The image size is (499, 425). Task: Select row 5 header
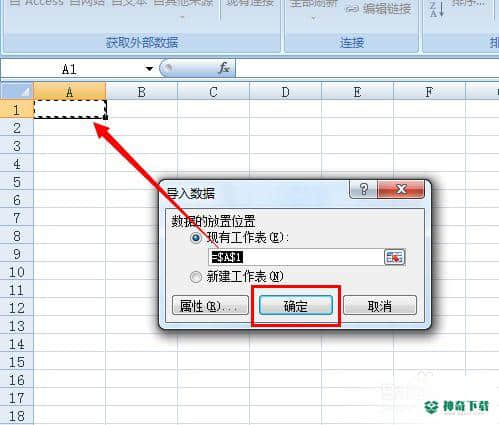(x=17, y=182)
